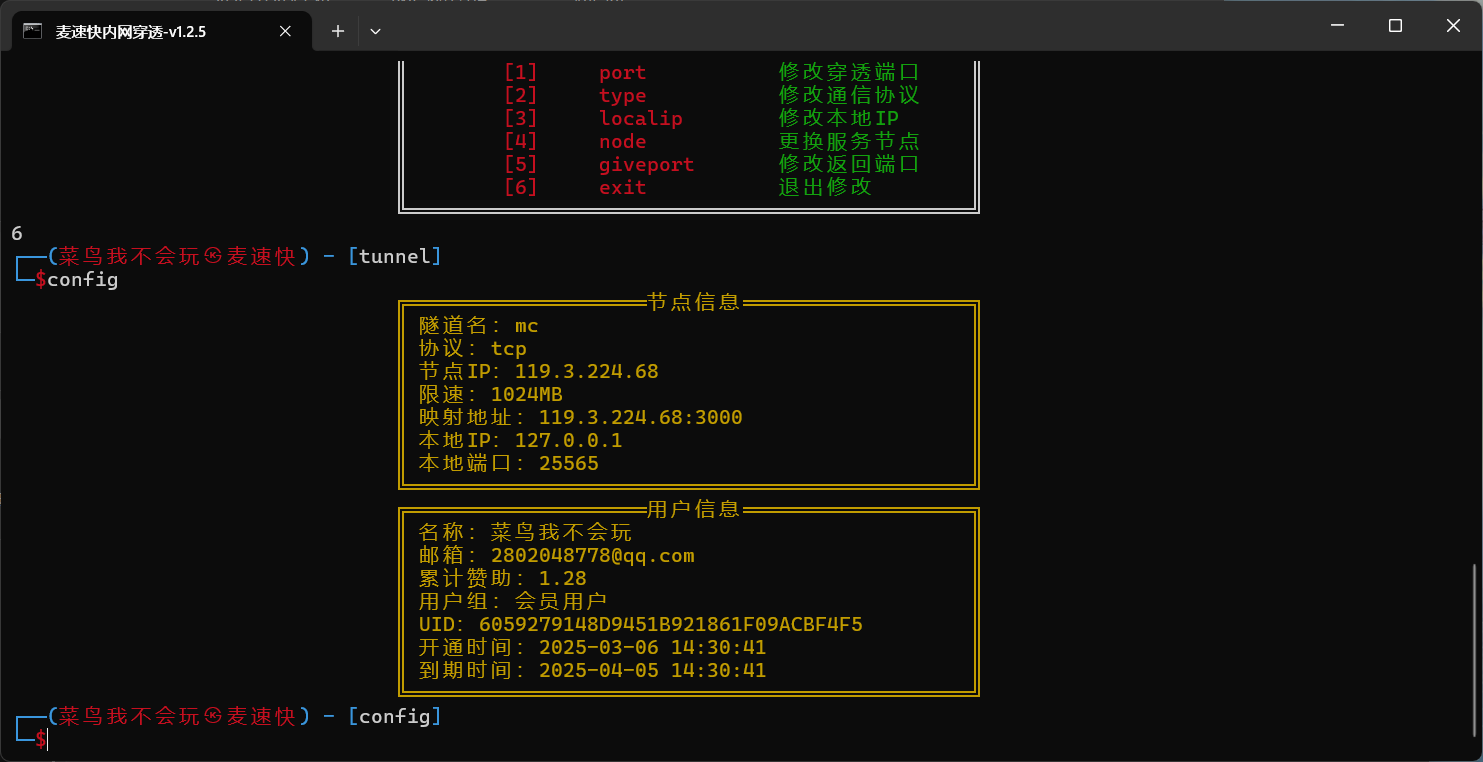
Task: Open a new terminal tab with plus
Action: pyautogui.click(x=338, y=31)
